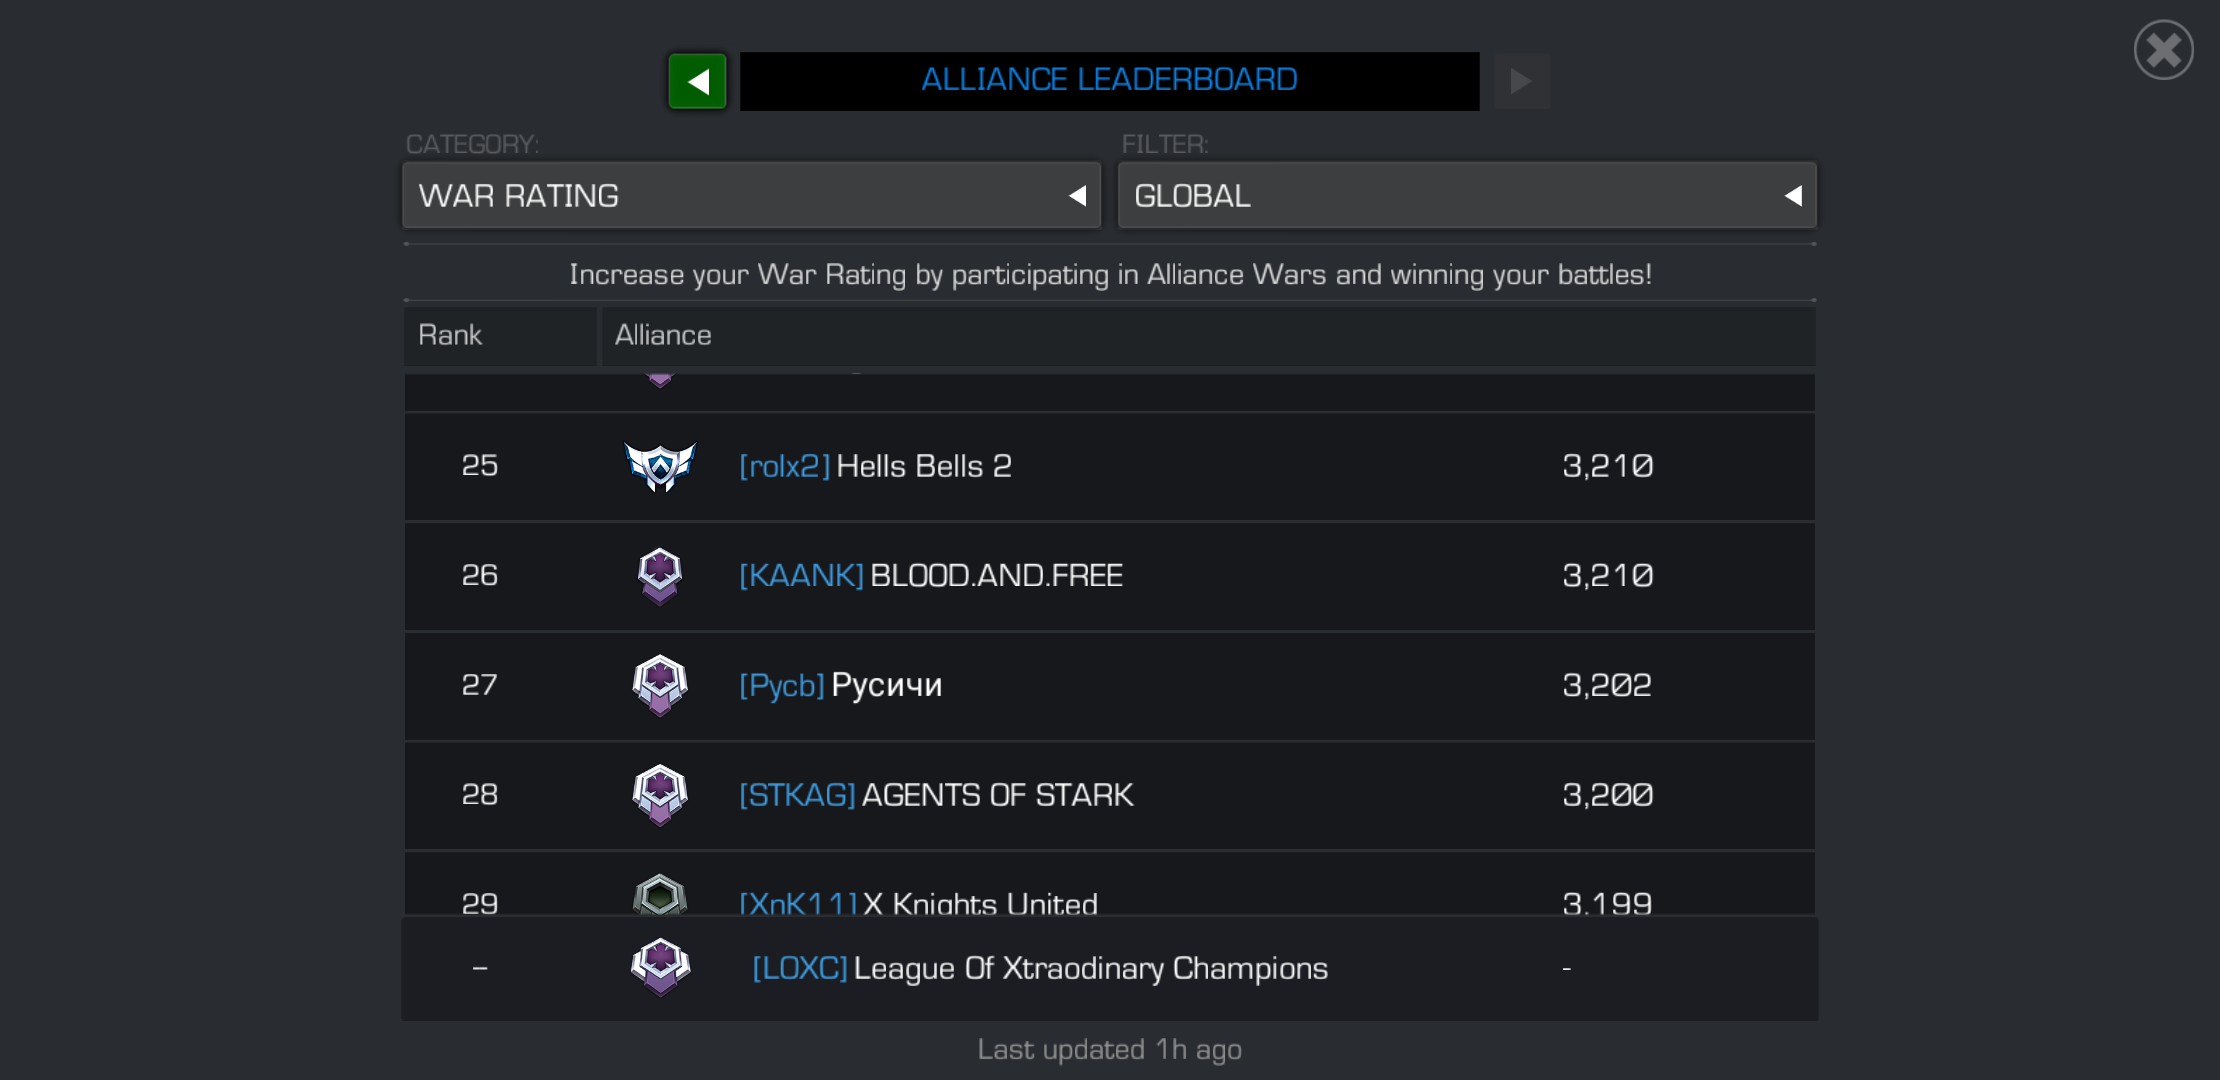Select the League Of Xtraodinary Champions row
Image resolution: width=2220 pixels, height=1080 pixels.
point(1109,968)
